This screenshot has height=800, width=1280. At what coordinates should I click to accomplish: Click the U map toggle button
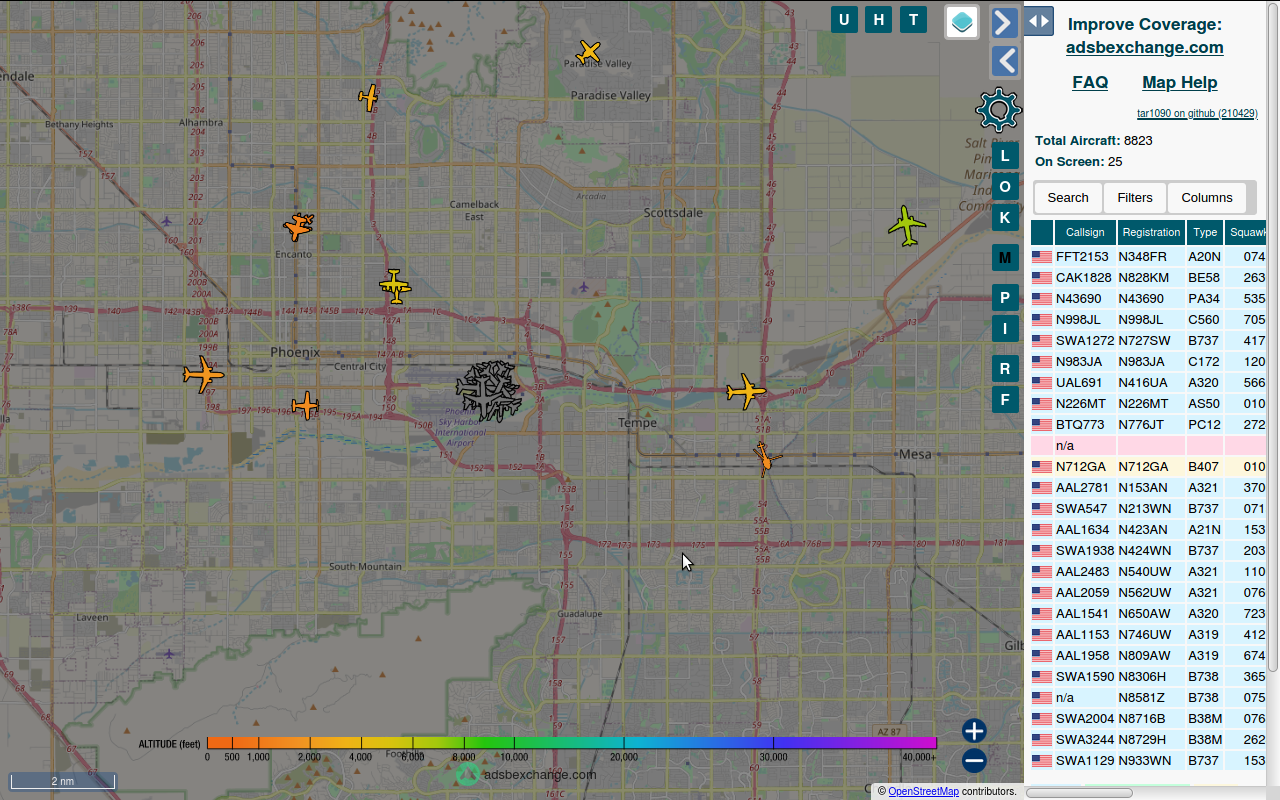click(x=844, y=20)
